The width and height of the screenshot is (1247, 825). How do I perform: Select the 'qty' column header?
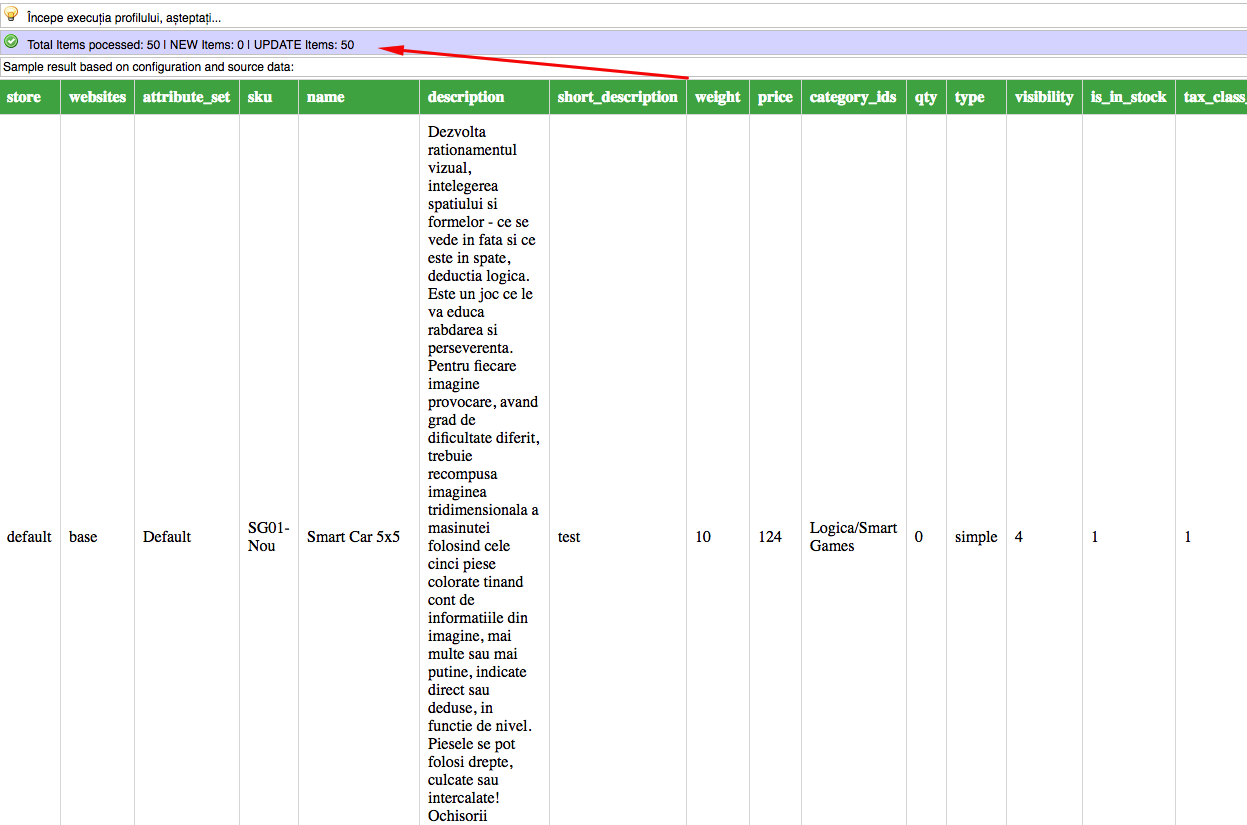coord(926,97)
